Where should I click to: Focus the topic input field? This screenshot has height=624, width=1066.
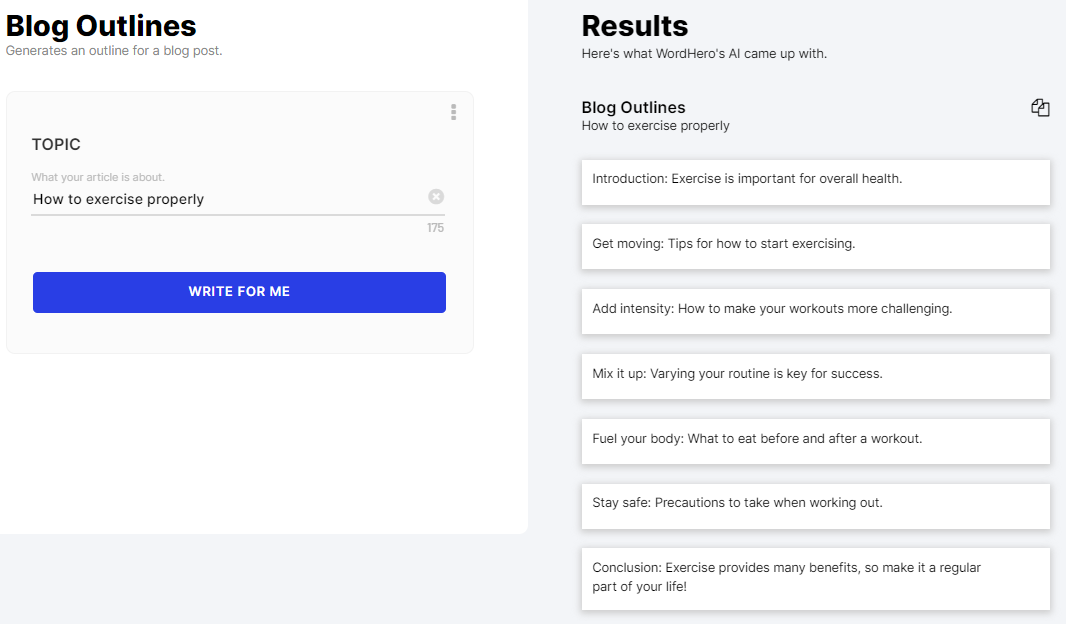pos(228,199)
